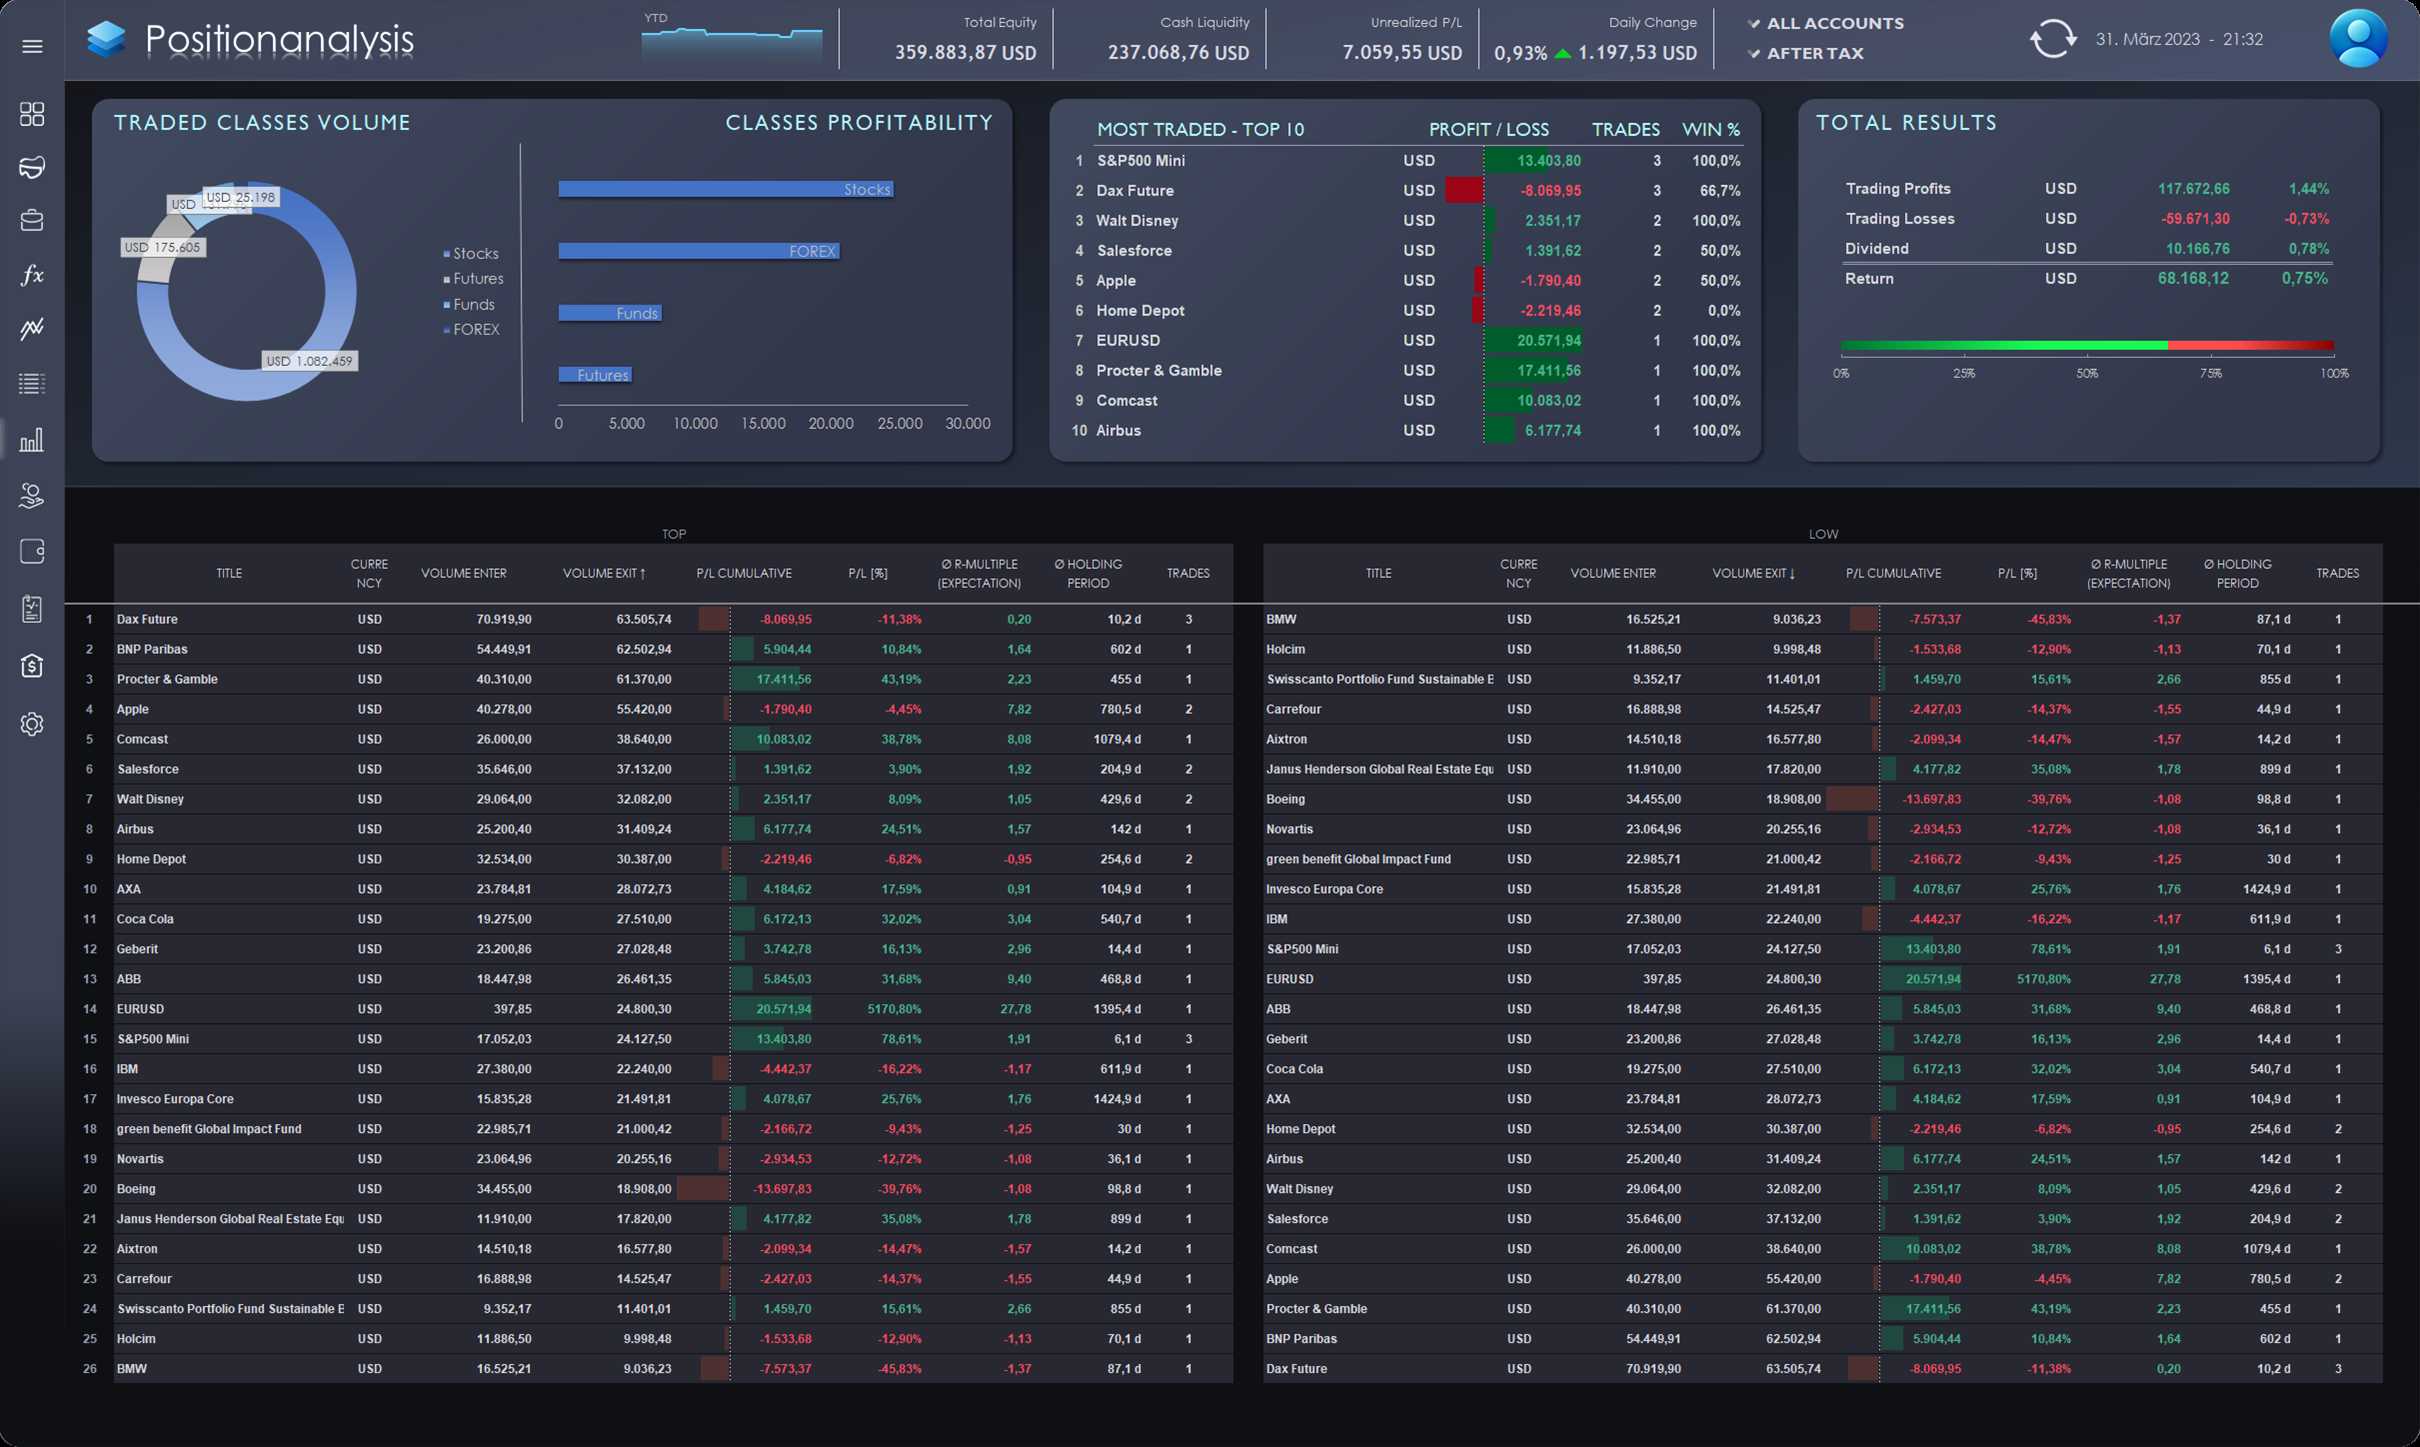The image size is (2420, 1447).
Task: Click the Stocks legend swatch
Action: click(446, 254)
